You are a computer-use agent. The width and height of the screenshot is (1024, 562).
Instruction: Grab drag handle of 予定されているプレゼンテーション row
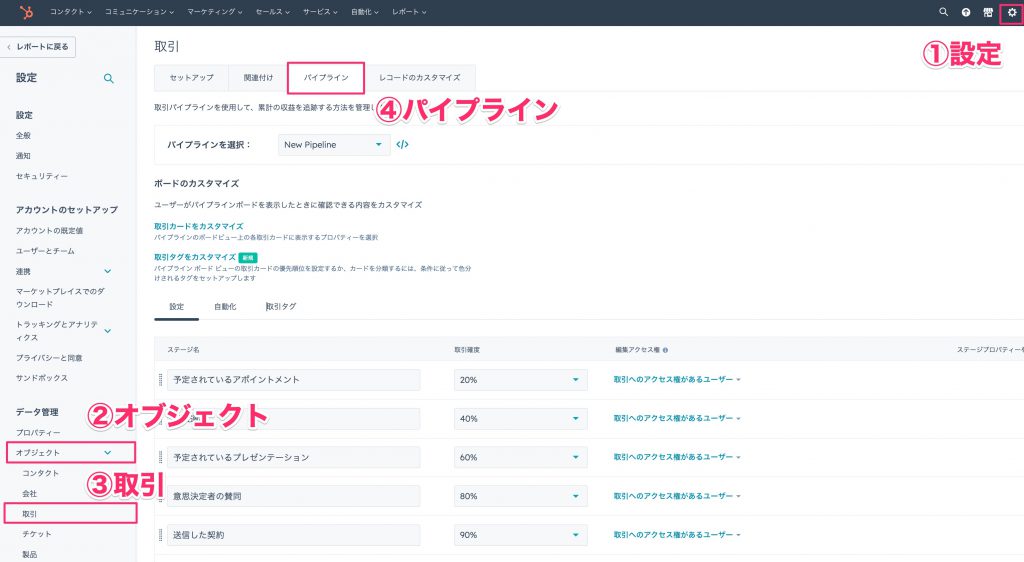click(x=161, y=457)
